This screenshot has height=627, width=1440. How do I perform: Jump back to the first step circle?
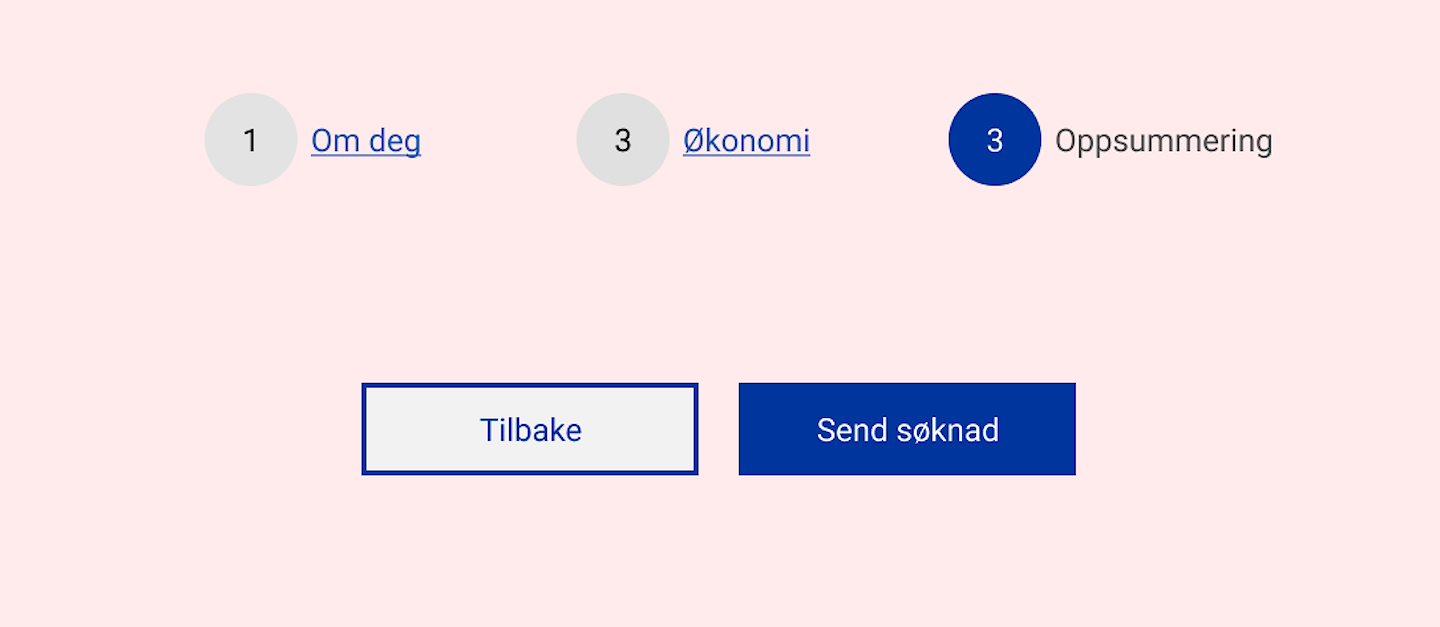click(x=250, y=140)
